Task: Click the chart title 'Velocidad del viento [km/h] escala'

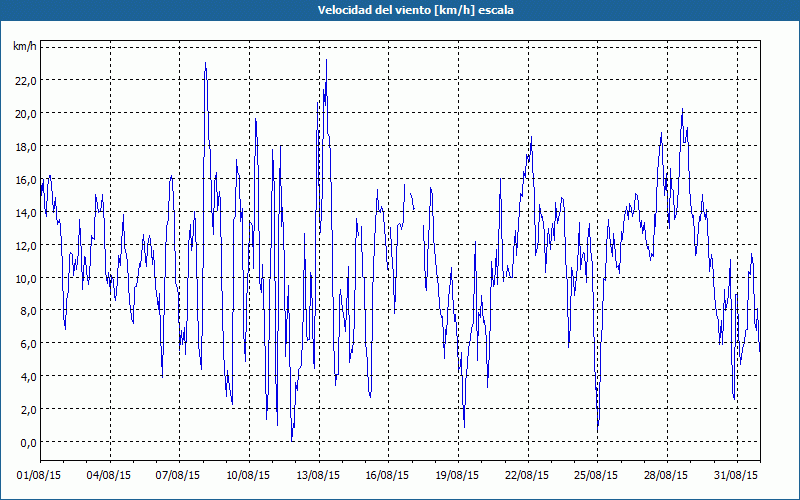Action: click(x=415, y=10)
